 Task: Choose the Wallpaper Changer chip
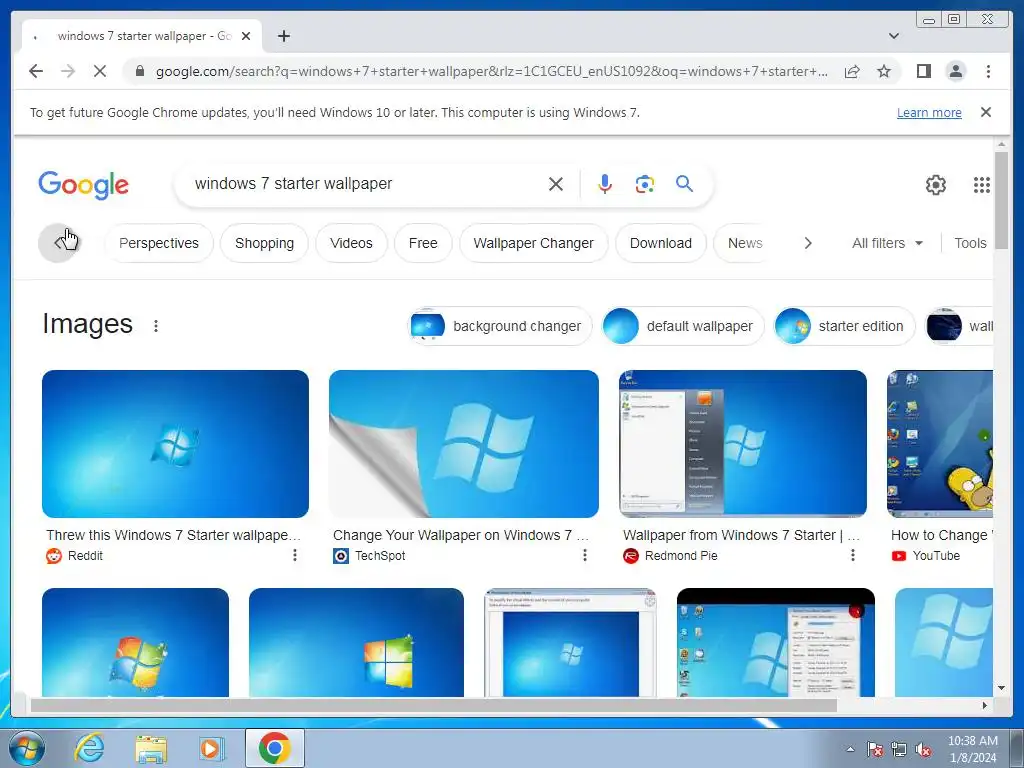[534, 243]
